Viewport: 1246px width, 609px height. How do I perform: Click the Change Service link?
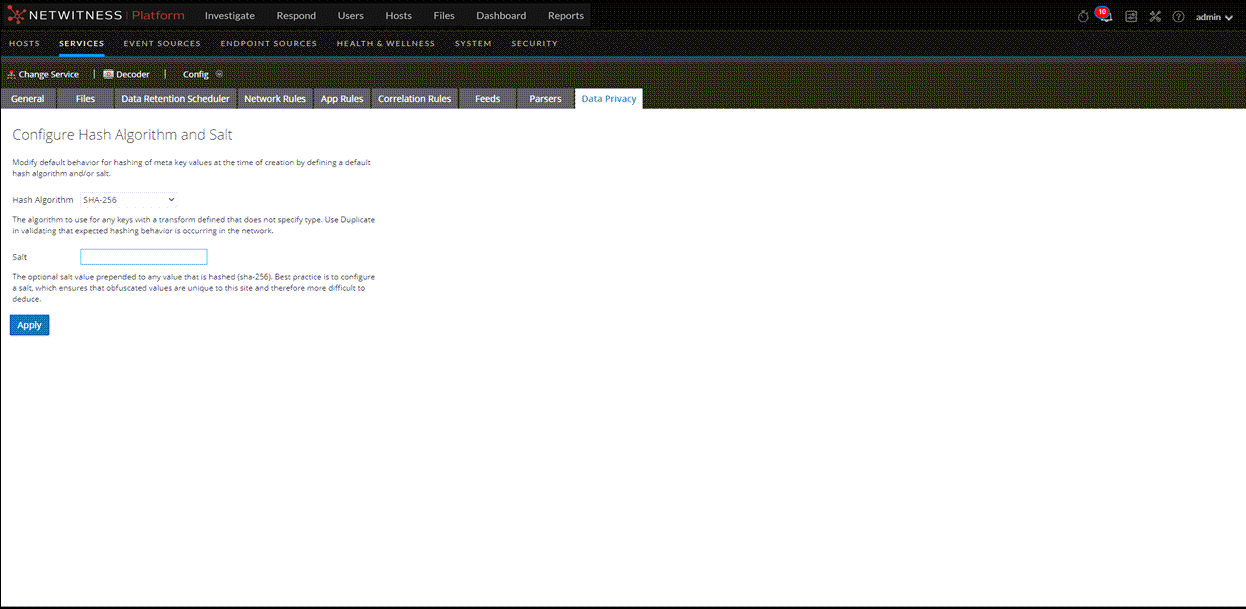coord(49,74)
